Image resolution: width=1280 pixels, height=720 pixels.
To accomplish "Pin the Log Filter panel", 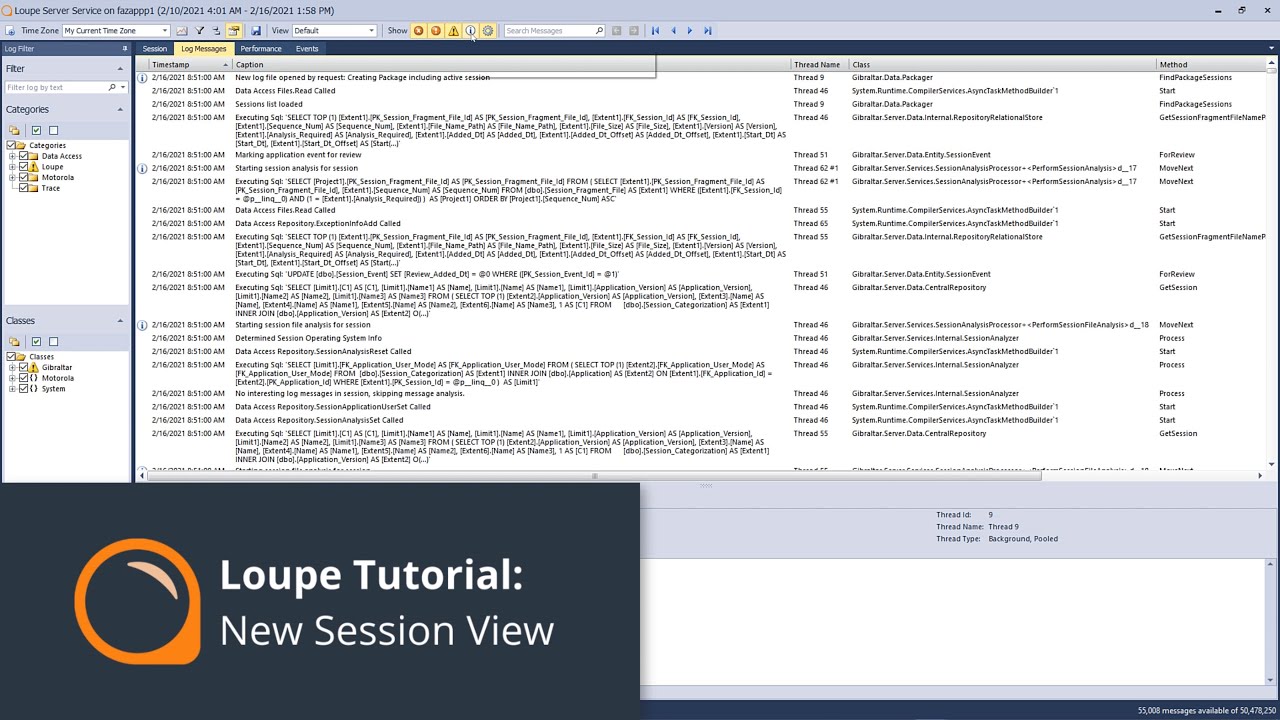I will pos(125,48).
